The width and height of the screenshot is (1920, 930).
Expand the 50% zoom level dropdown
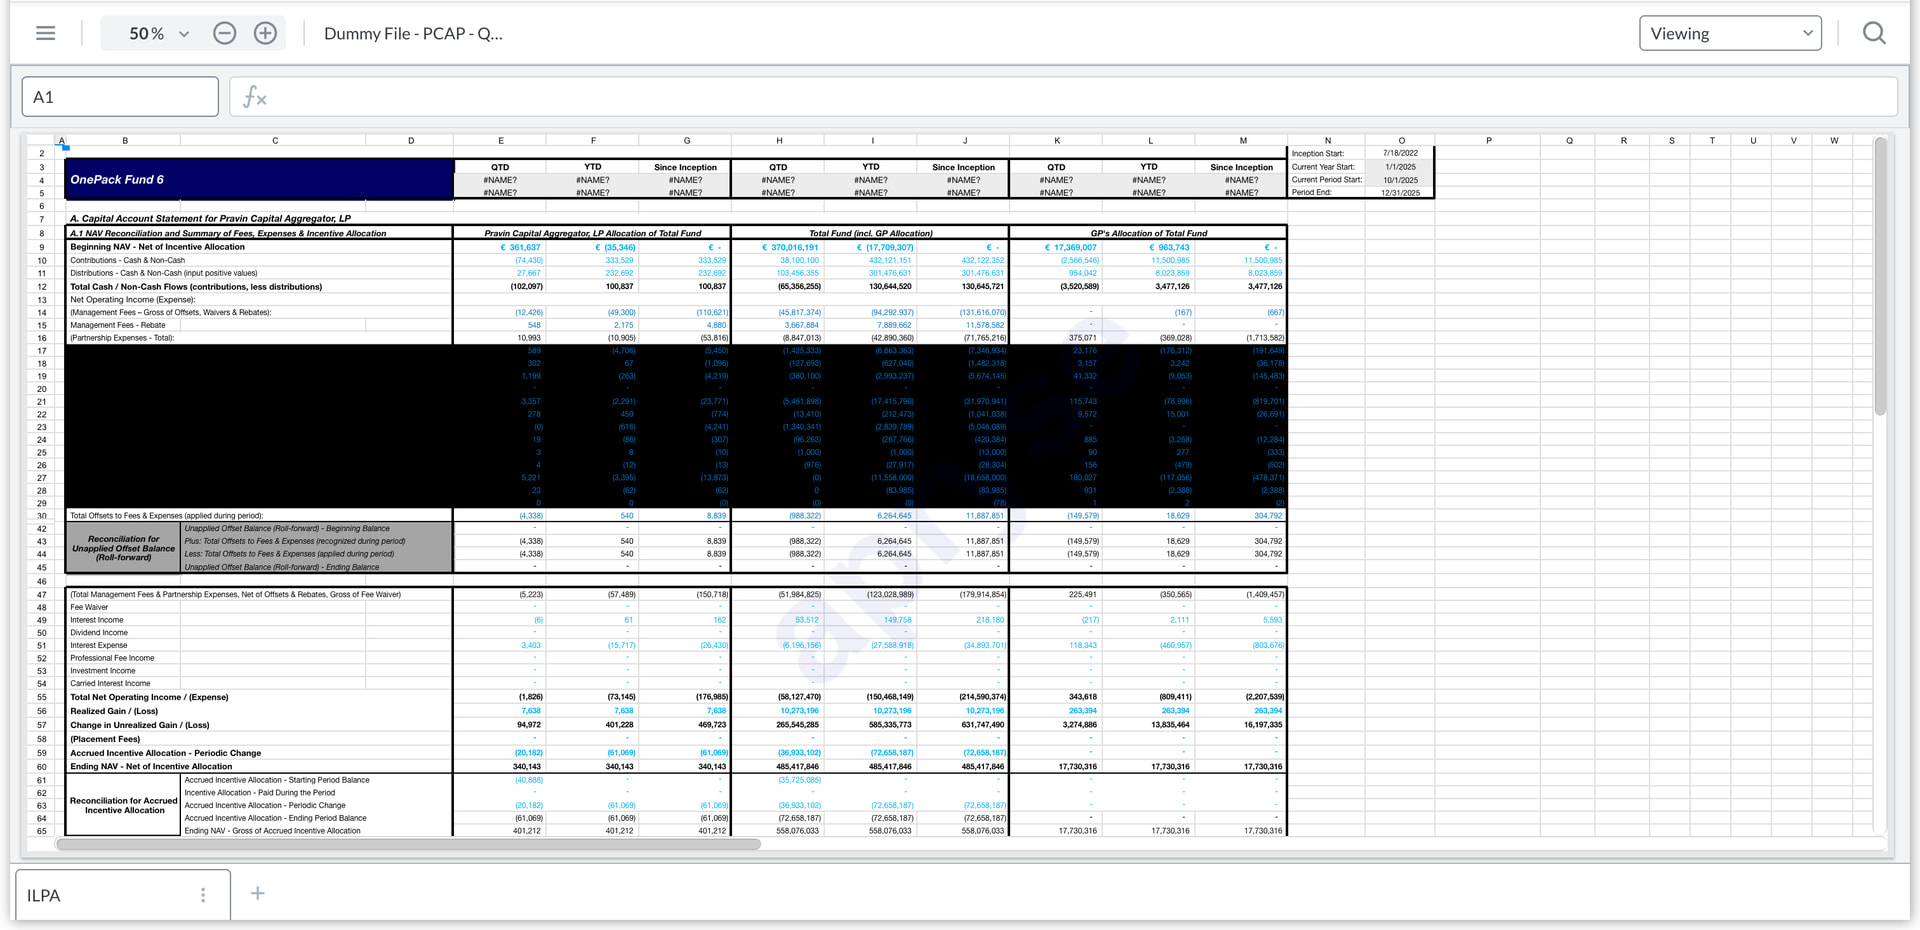158,33
